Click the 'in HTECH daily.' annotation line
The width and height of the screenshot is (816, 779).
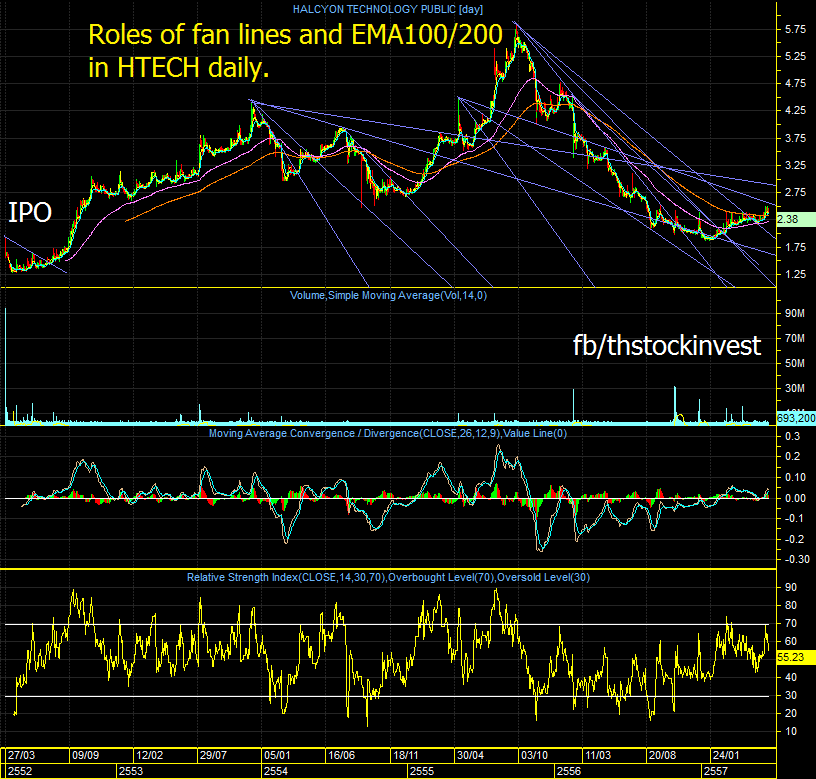point(178,68)
